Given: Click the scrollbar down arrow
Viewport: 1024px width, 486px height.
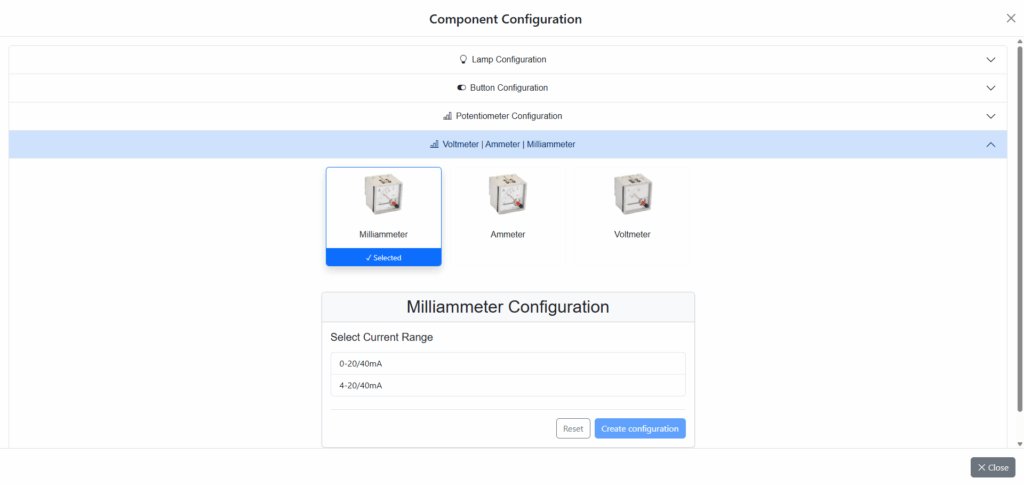Looking at the screenshot, I should click(x=1019, y=443).
